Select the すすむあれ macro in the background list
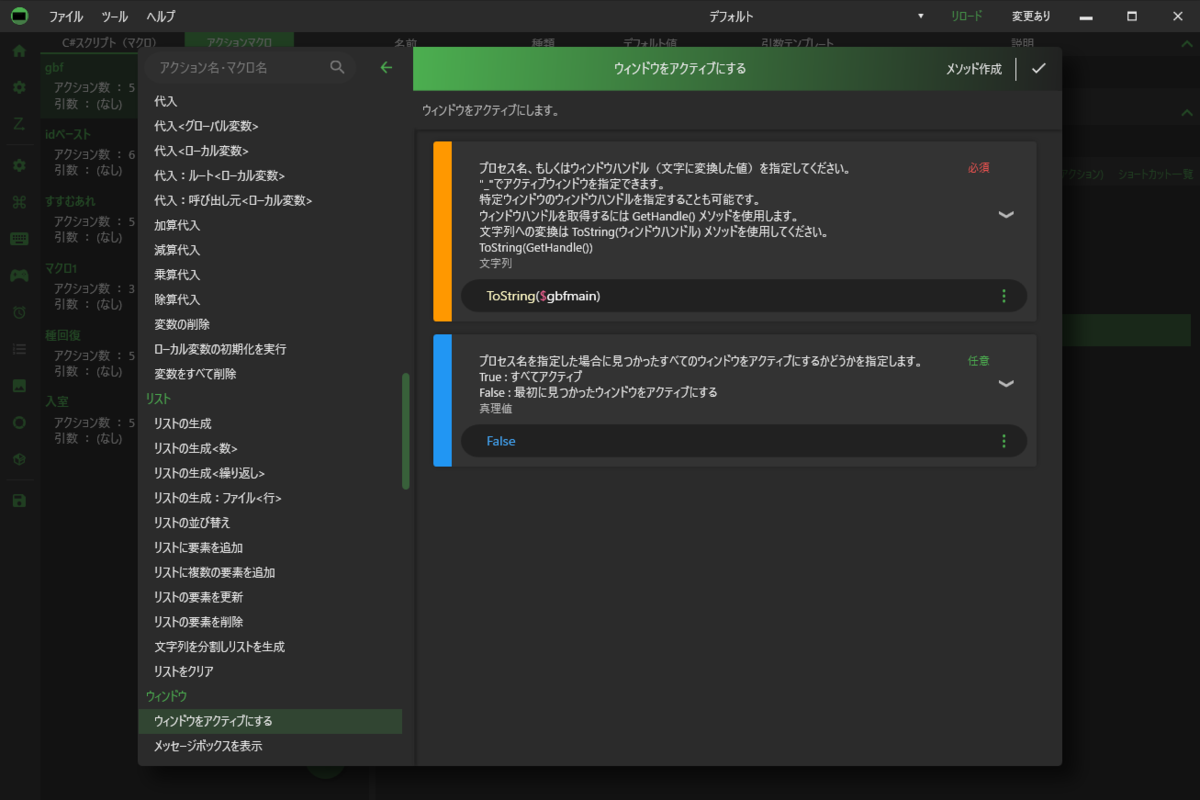The image size is (1200, 800). [x=90, y=220]
